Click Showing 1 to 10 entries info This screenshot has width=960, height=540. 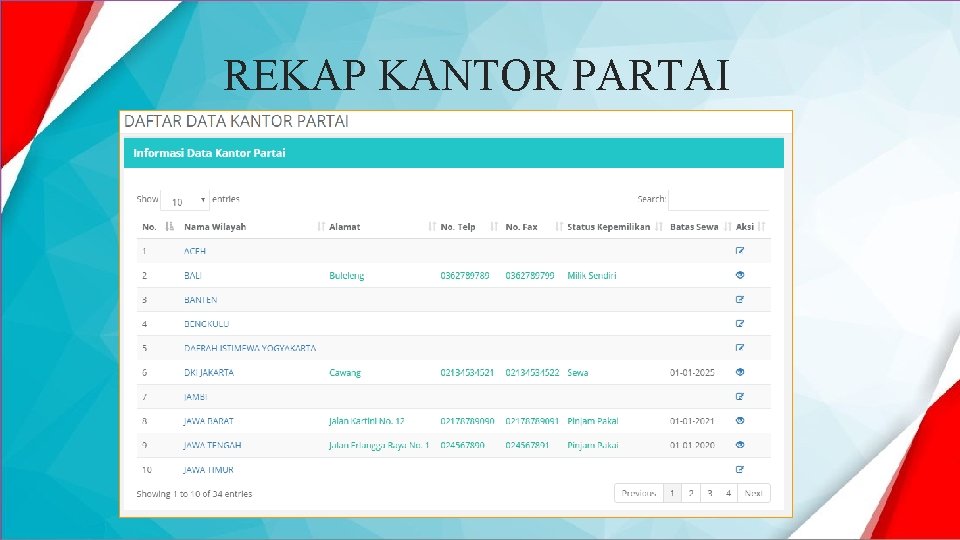[194, 493]
